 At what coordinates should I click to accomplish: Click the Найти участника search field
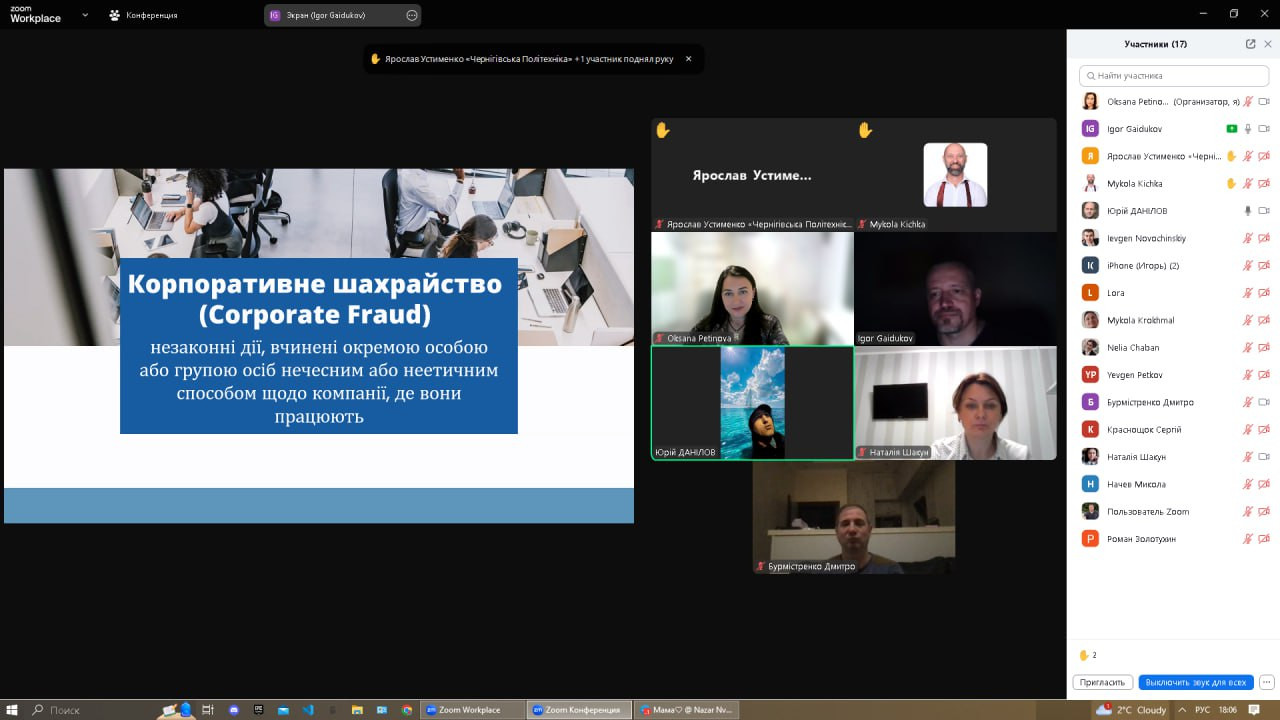[x=1174, y=76]
